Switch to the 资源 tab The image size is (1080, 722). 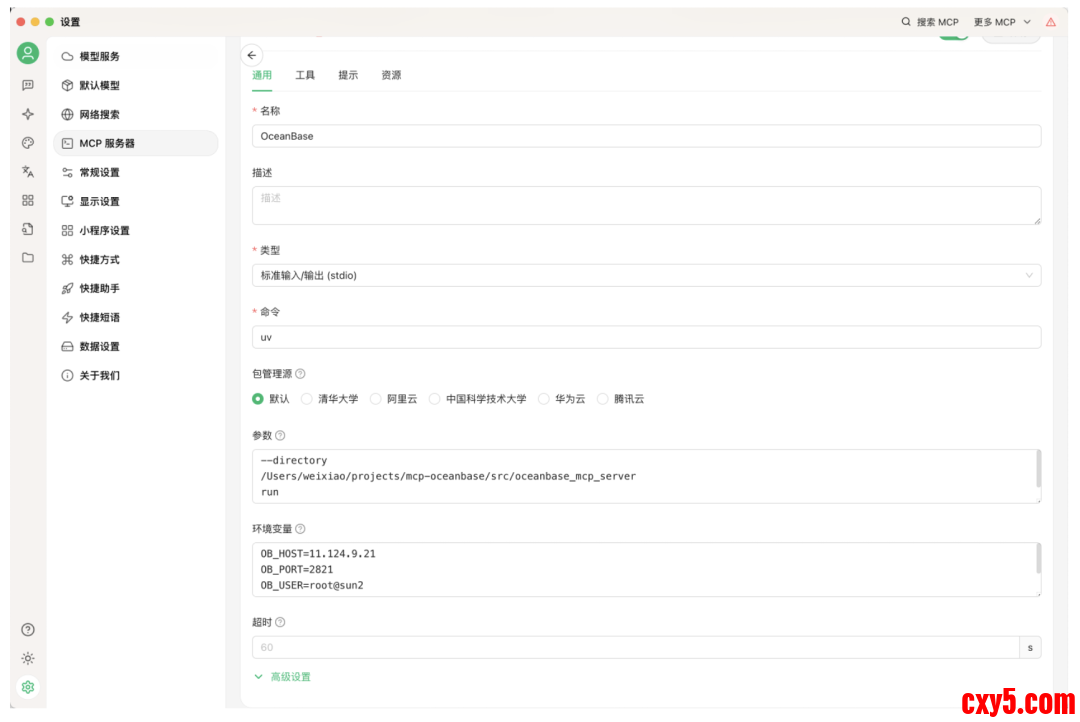(x=391, y=76)
